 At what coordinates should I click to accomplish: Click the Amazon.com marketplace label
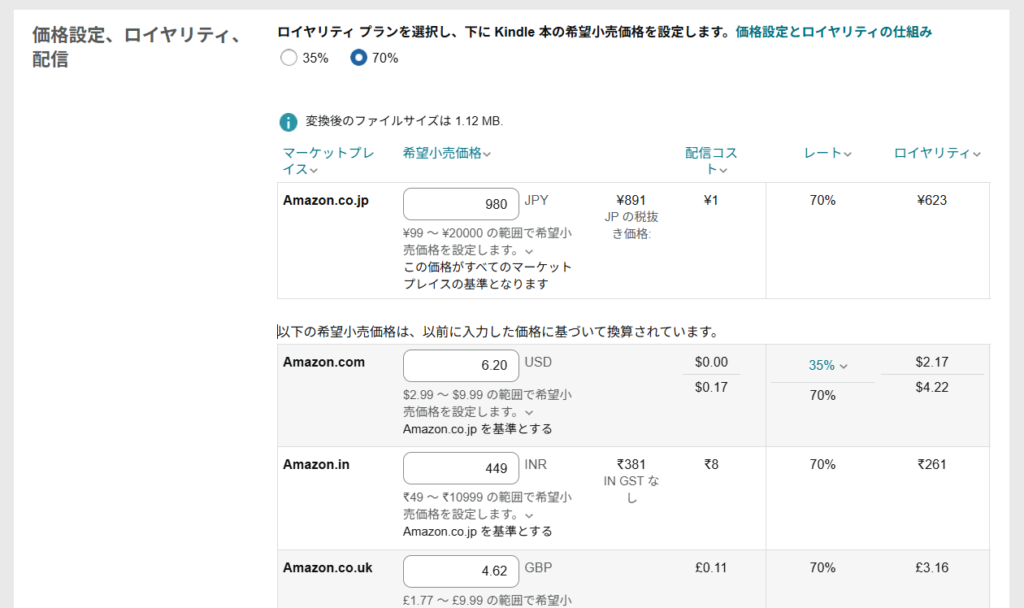(323, 362)
